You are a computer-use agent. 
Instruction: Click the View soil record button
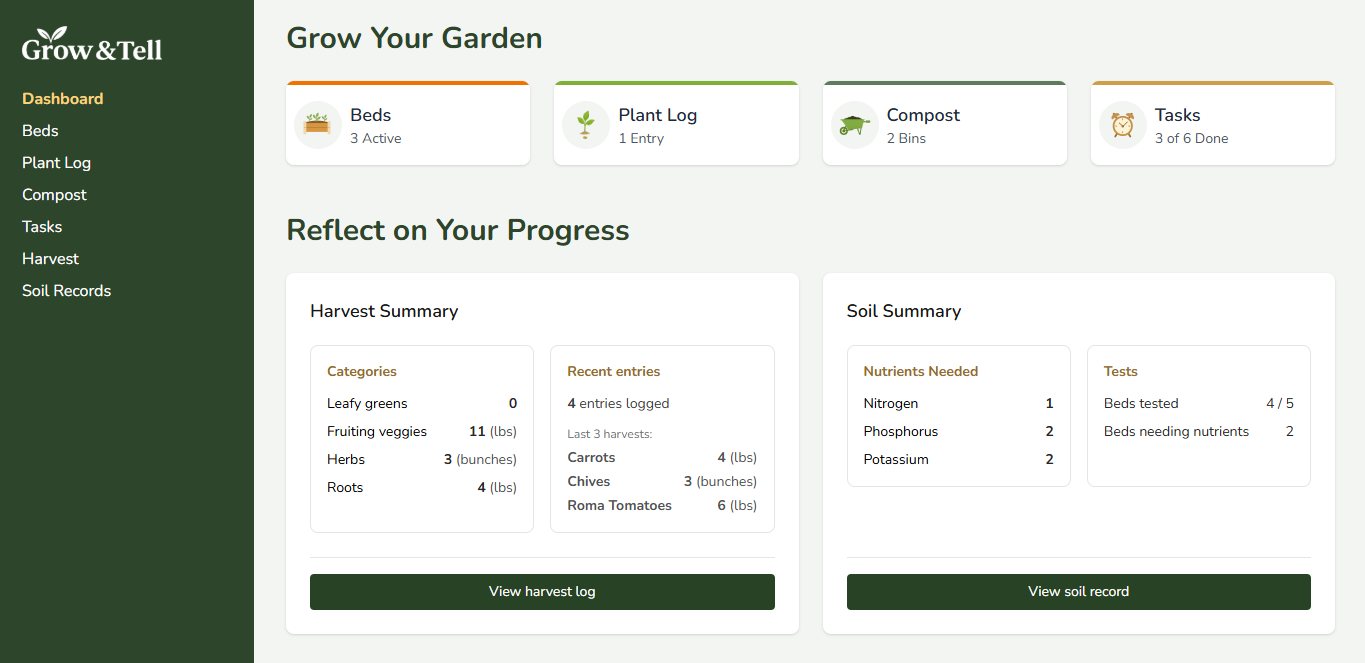(1078, 591)
